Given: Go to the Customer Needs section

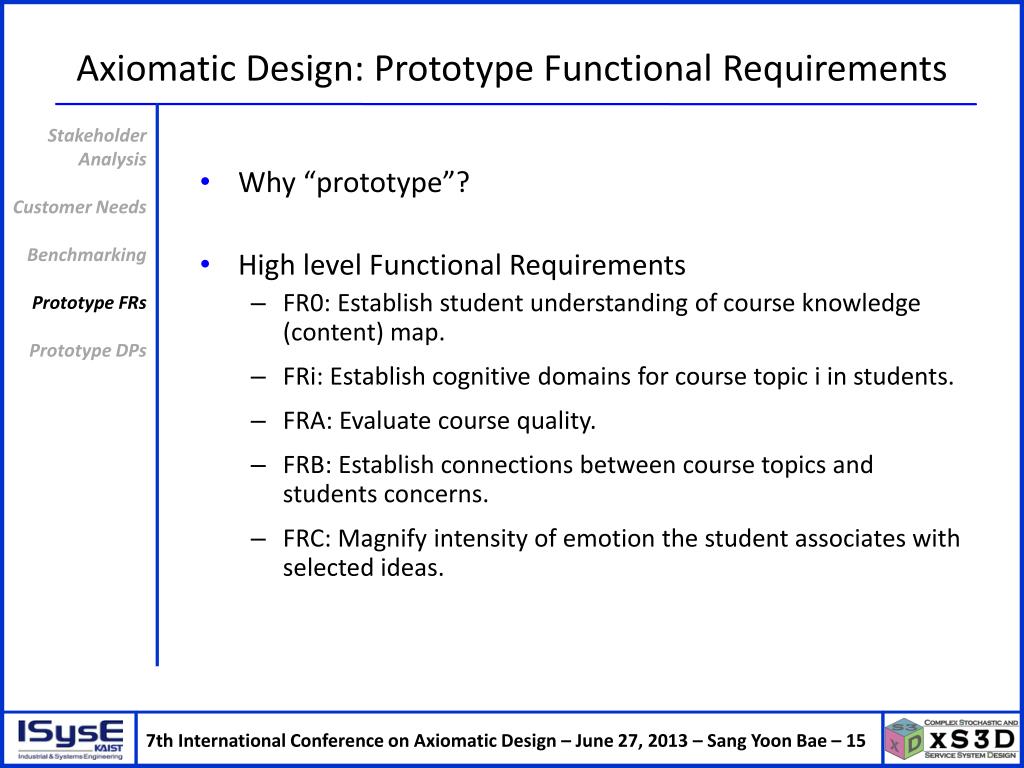Looking at the screenshot, I should pos(80,207).
